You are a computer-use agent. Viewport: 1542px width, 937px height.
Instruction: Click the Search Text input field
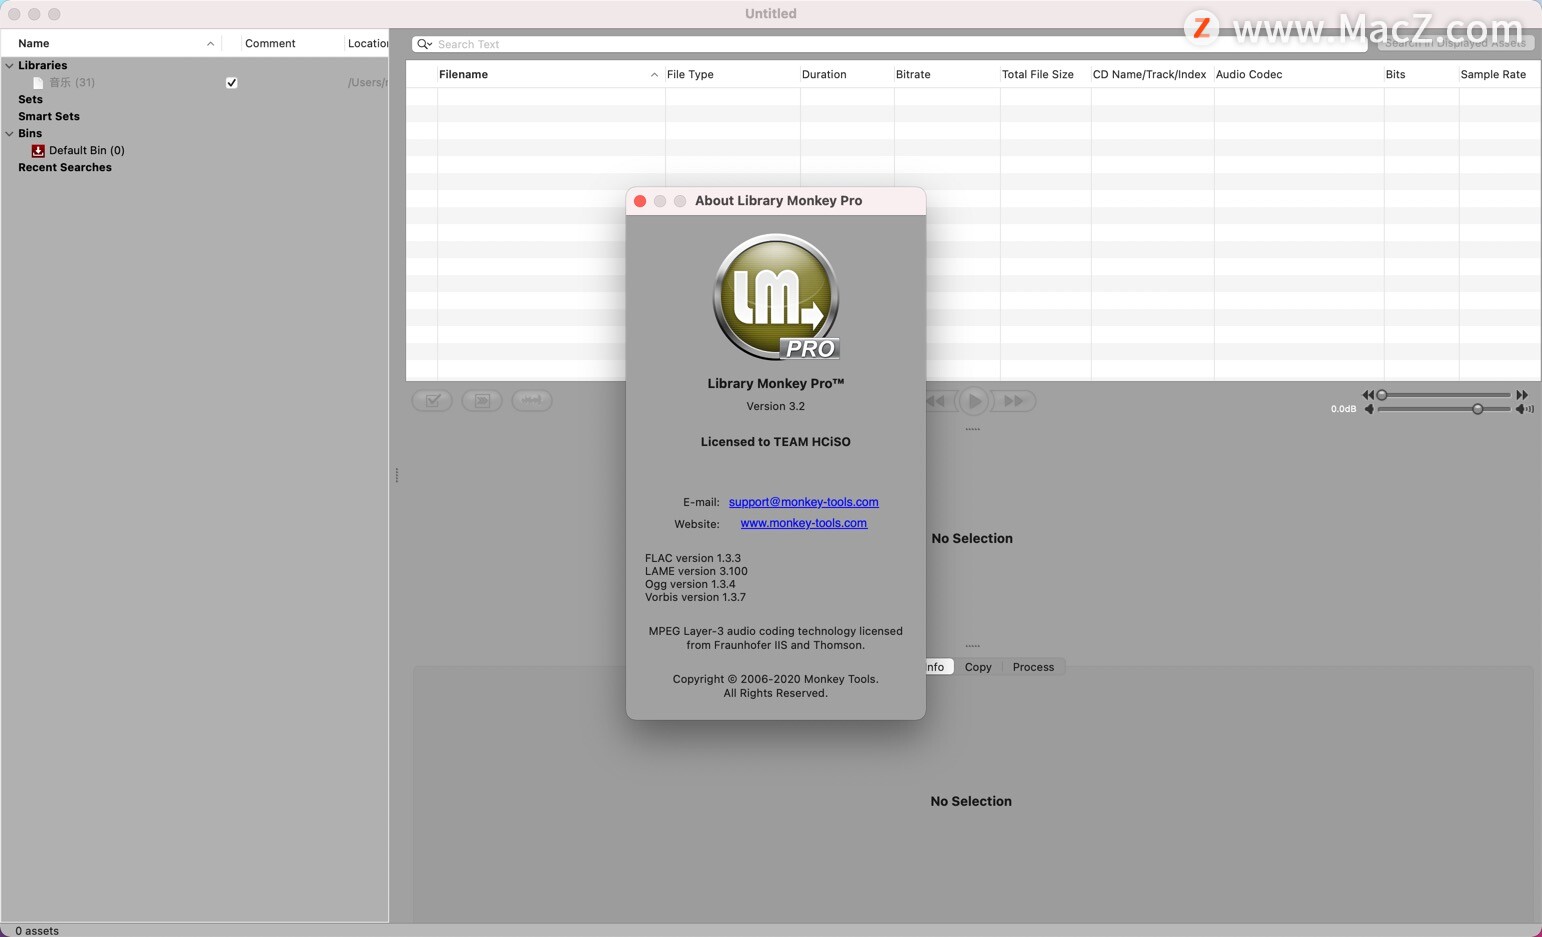pyautogui.click(x=890, y=44)
